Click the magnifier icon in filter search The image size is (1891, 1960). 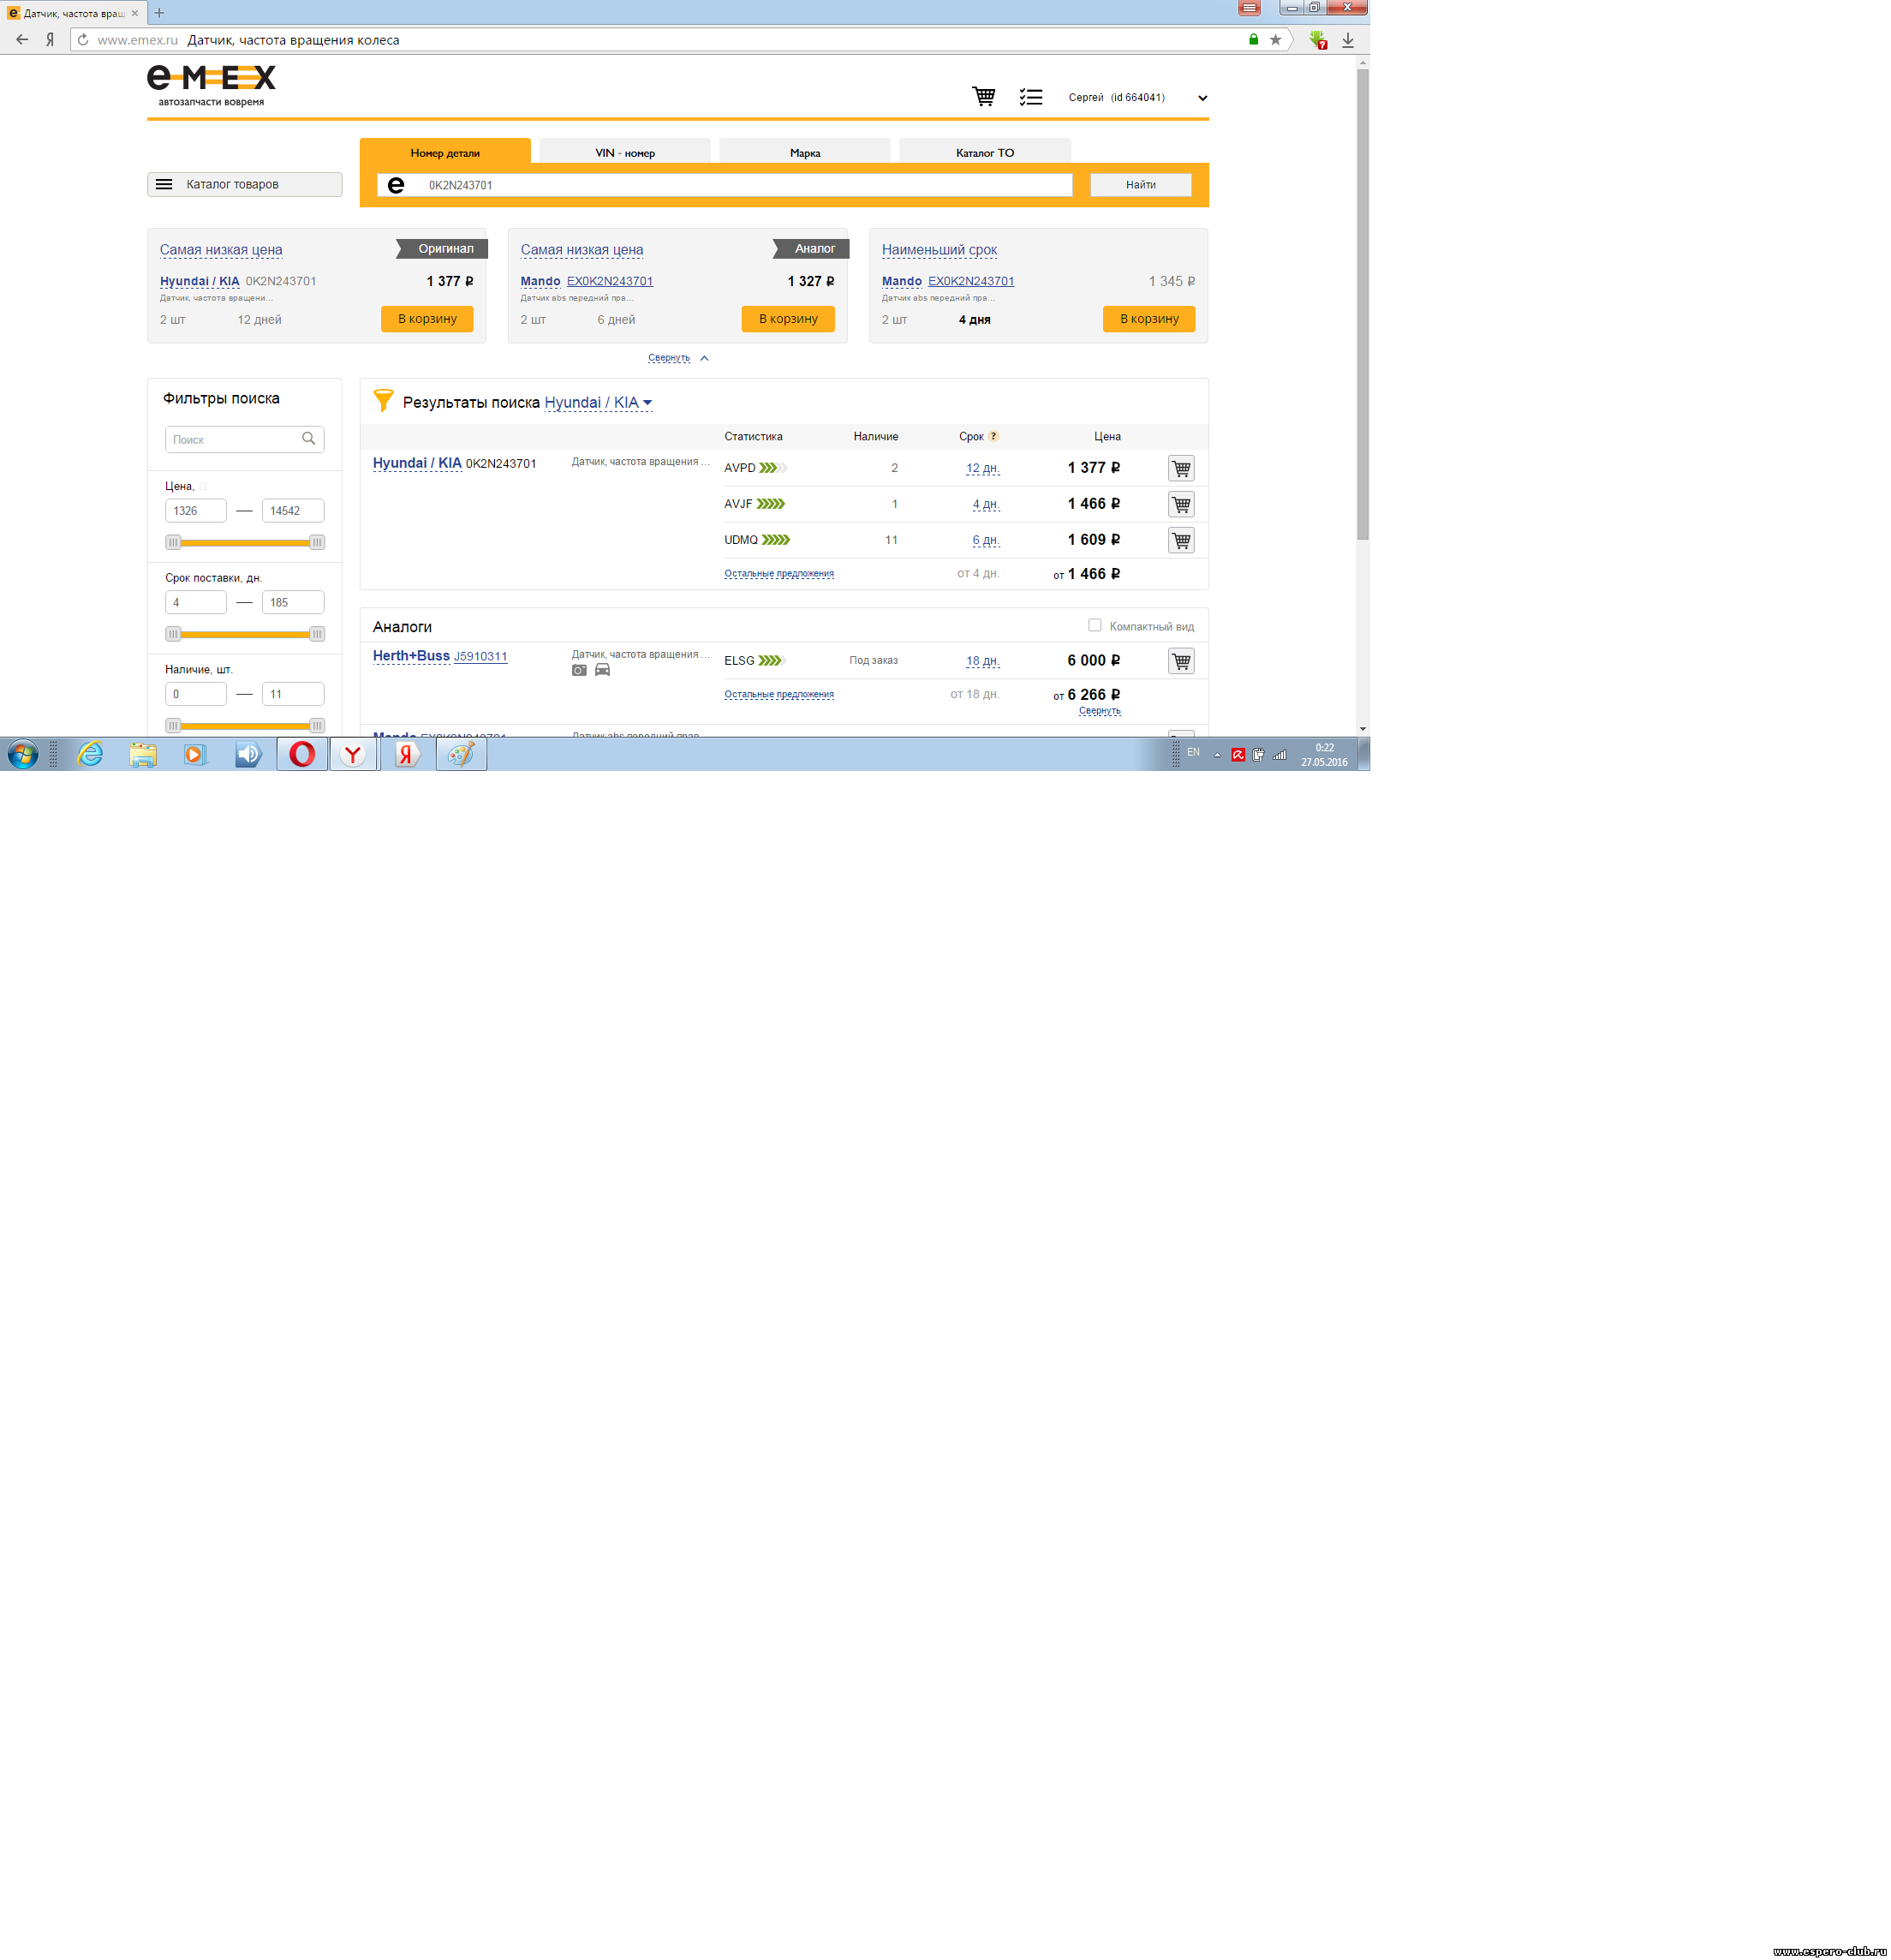click(309, 439)
